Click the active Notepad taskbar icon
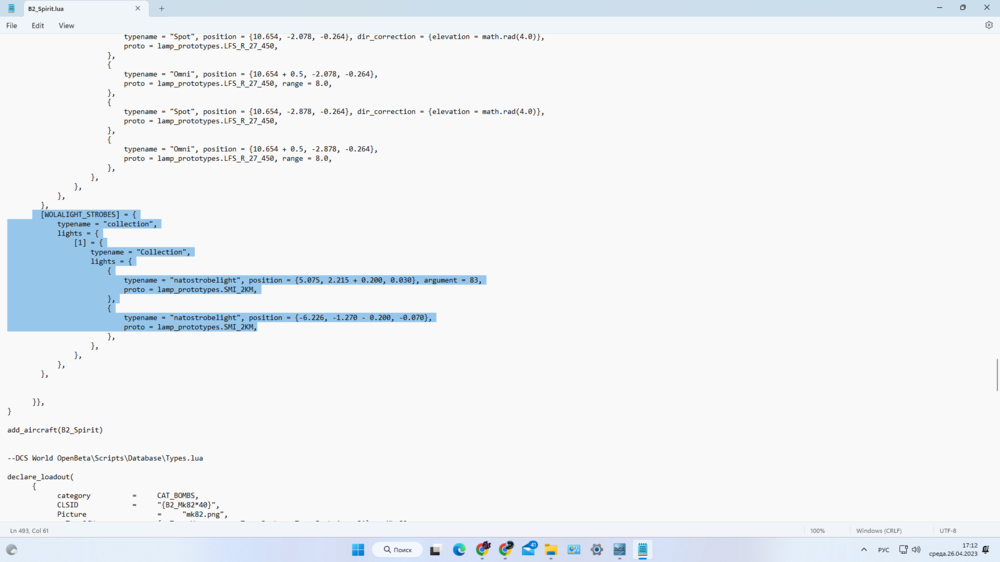 click(x=642, y=550)
